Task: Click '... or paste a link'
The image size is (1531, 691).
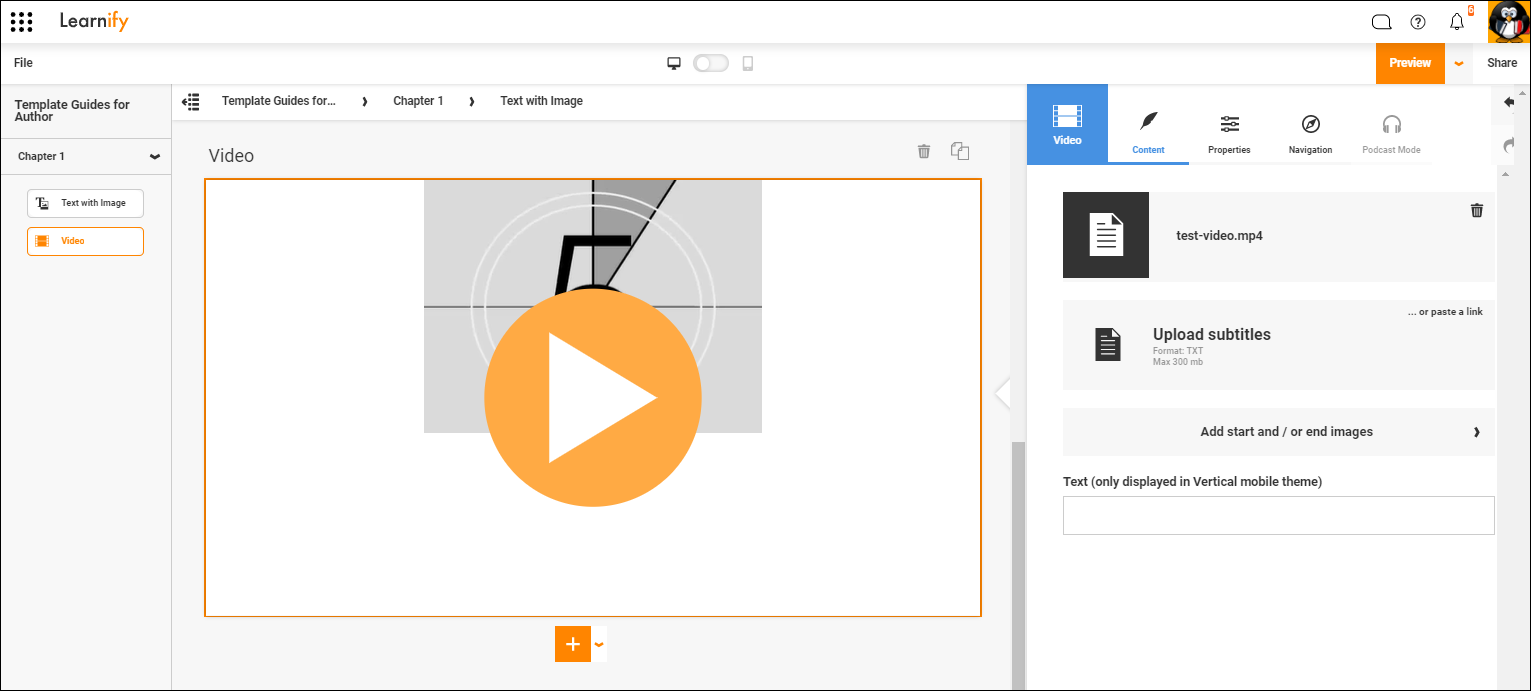Action: [1445, 312]
